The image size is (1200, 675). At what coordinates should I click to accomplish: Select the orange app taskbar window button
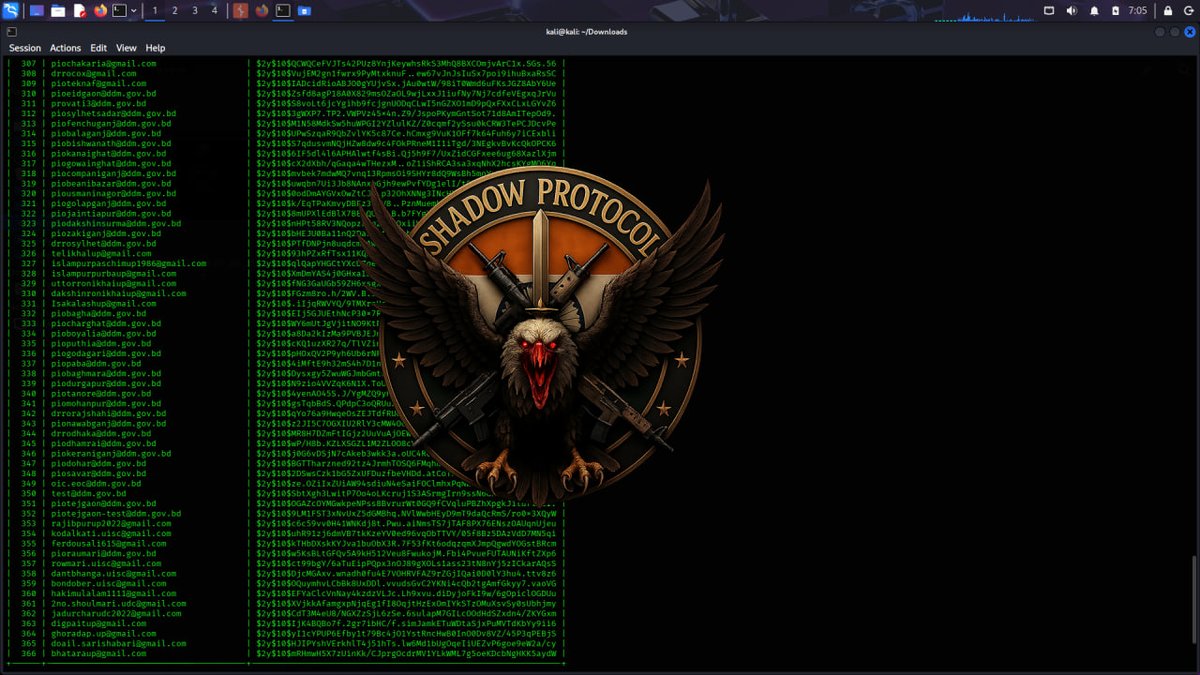point(240,11)
